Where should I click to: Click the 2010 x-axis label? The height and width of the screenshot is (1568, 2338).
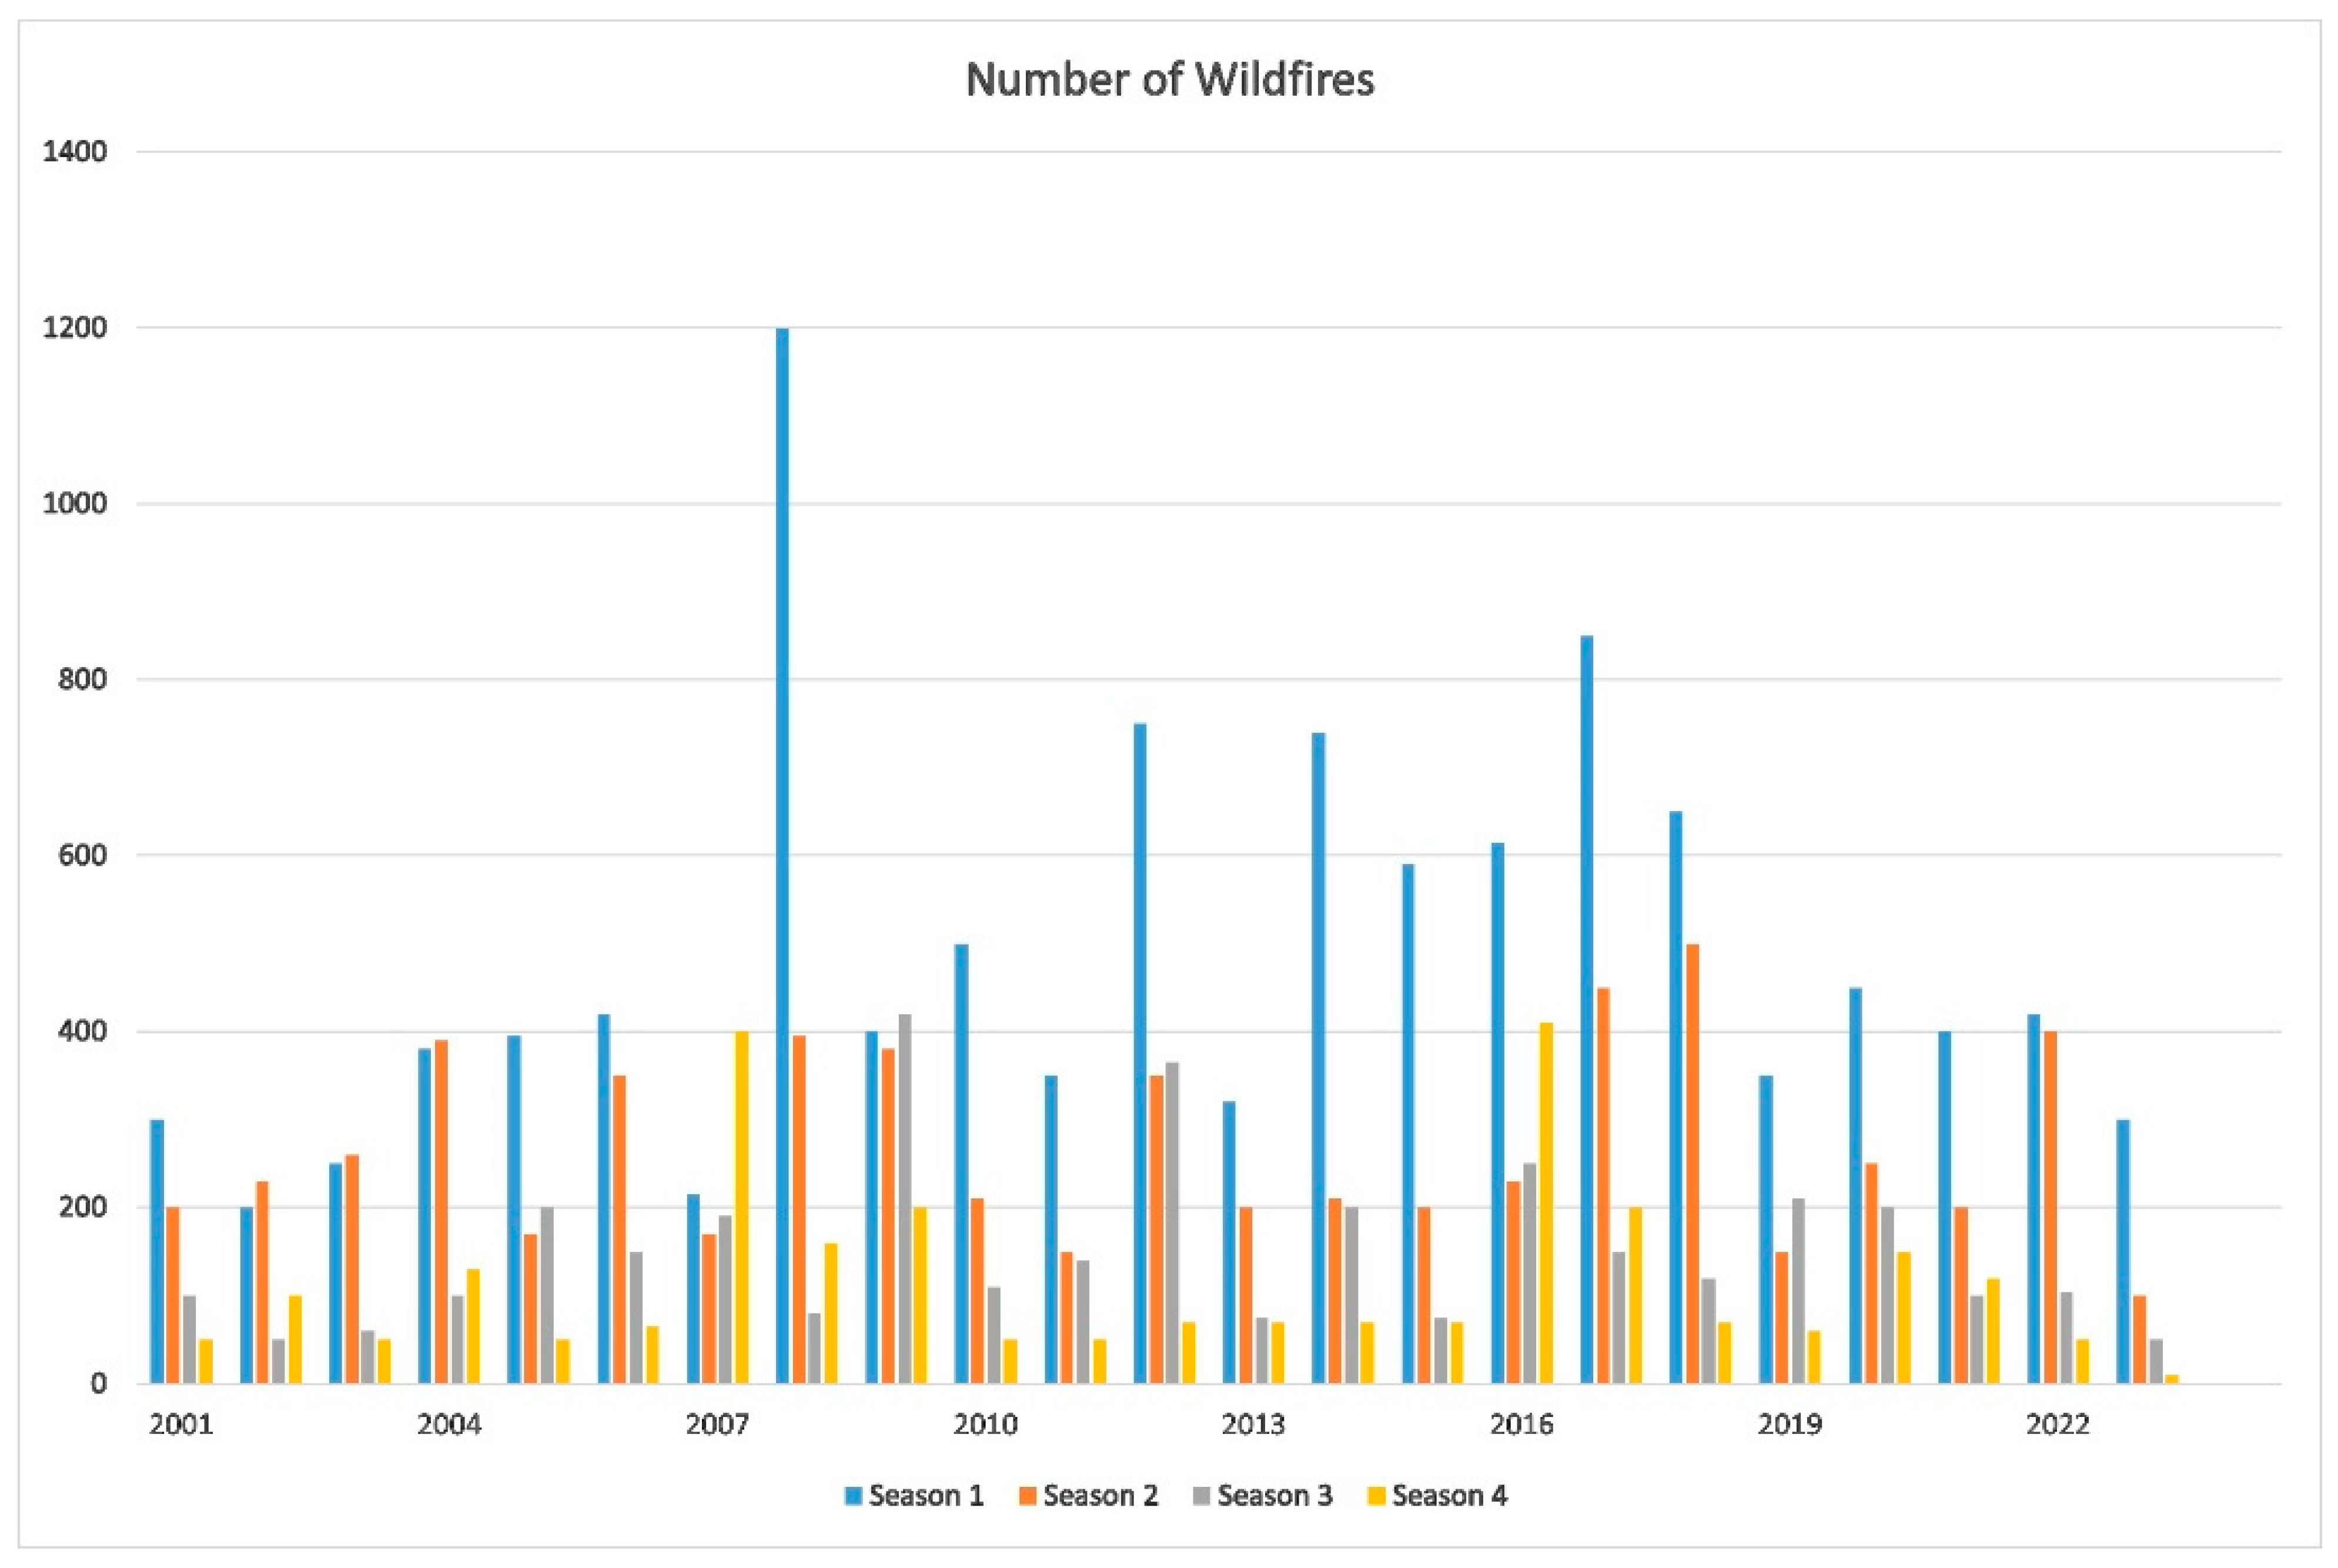pyautogui.click(x=985, y=1424)
